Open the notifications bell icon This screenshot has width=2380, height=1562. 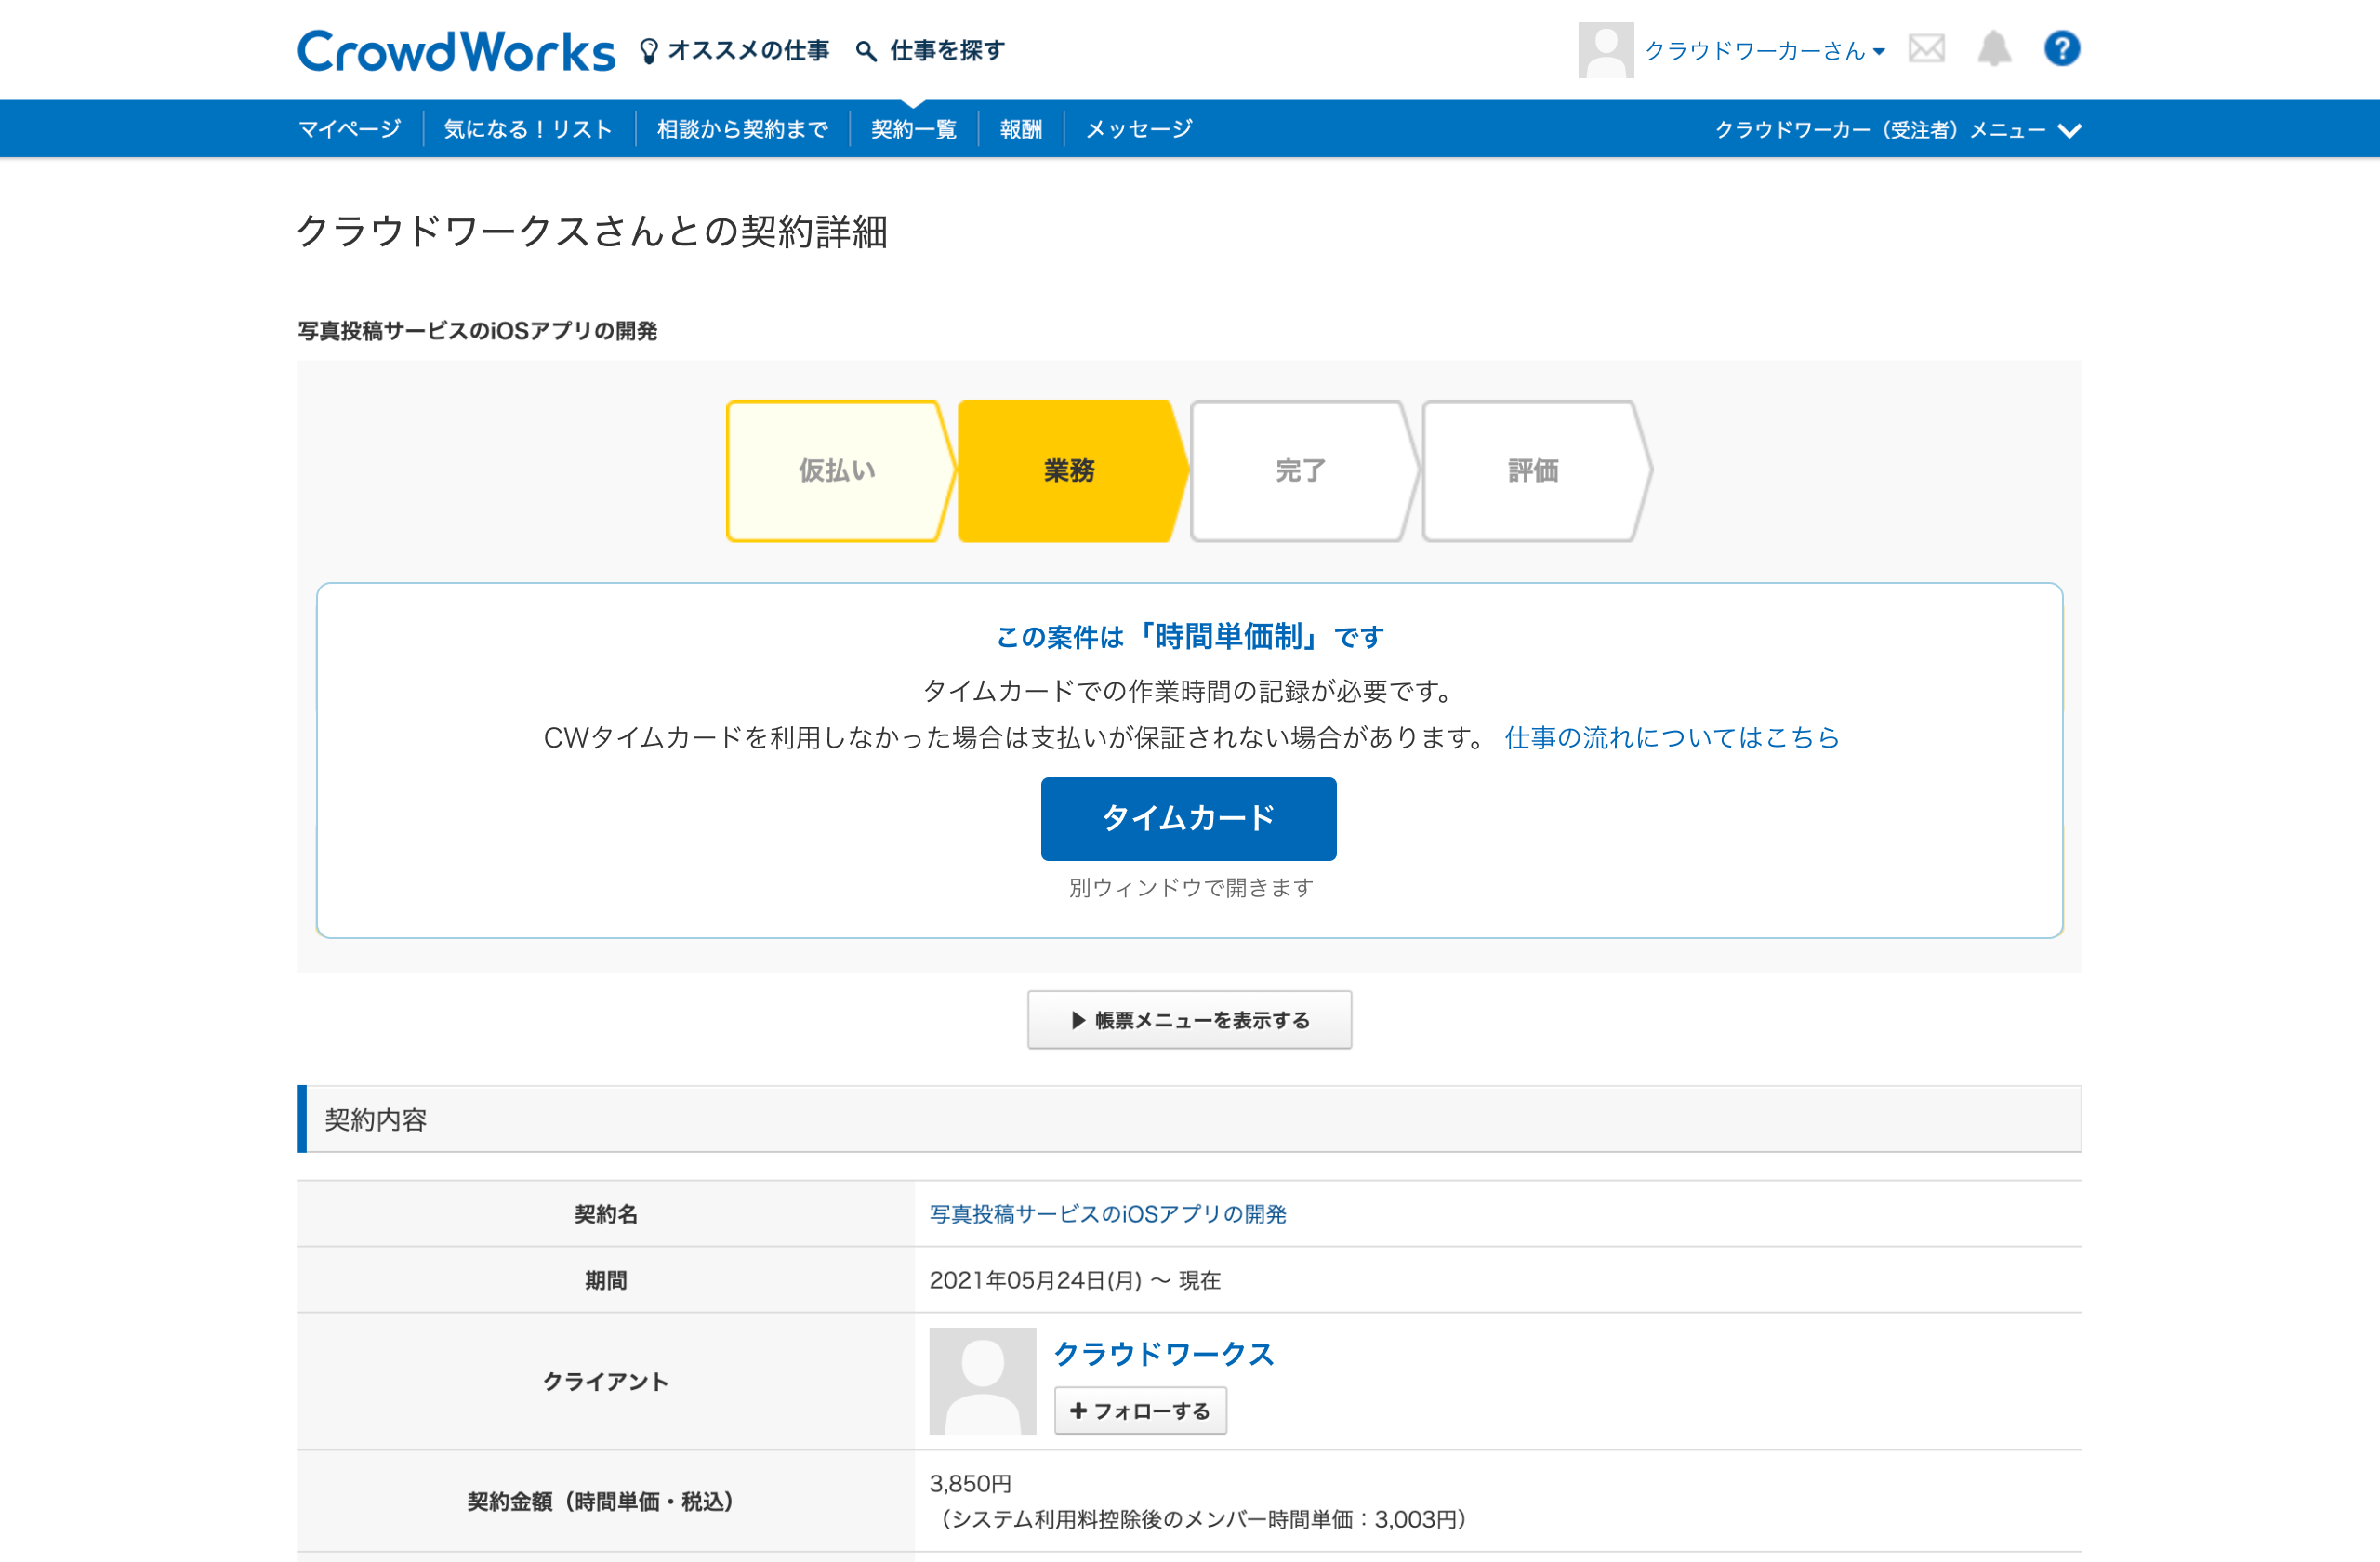[x=1994, y=49]
